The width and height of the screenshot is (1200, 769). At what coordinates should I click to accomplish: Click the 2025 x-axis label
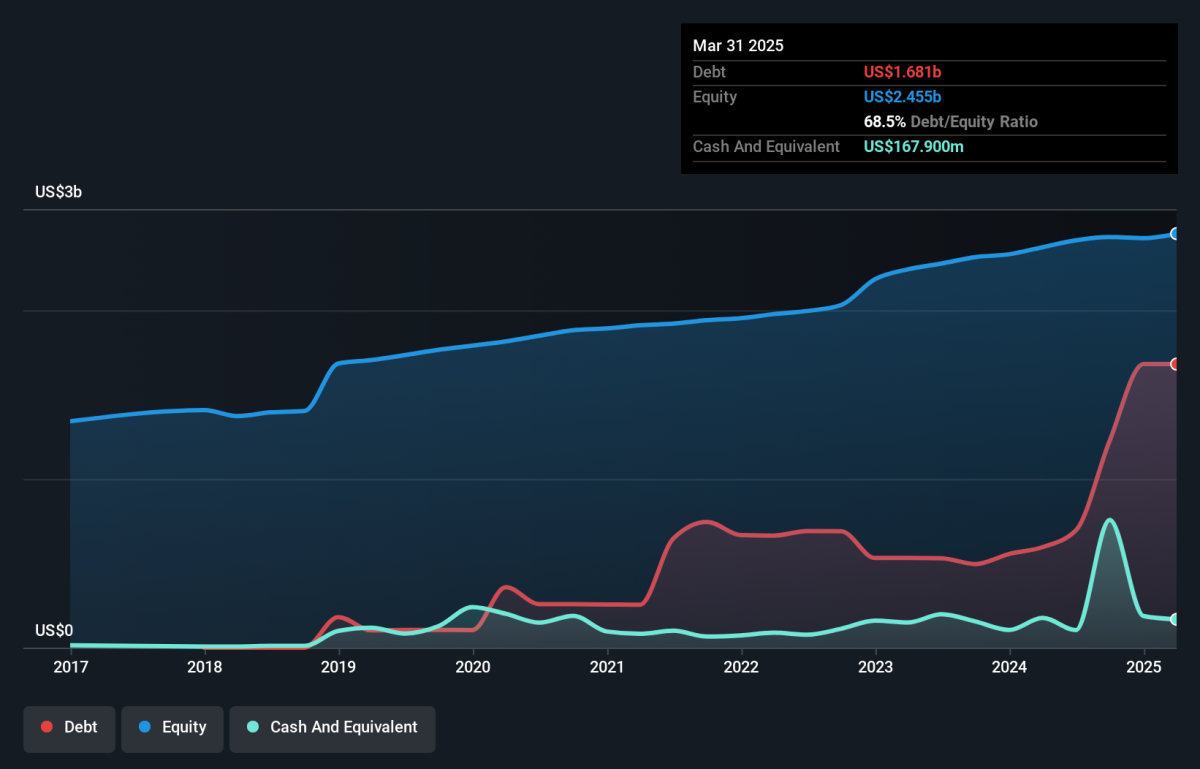click(x=1144, y=667)
